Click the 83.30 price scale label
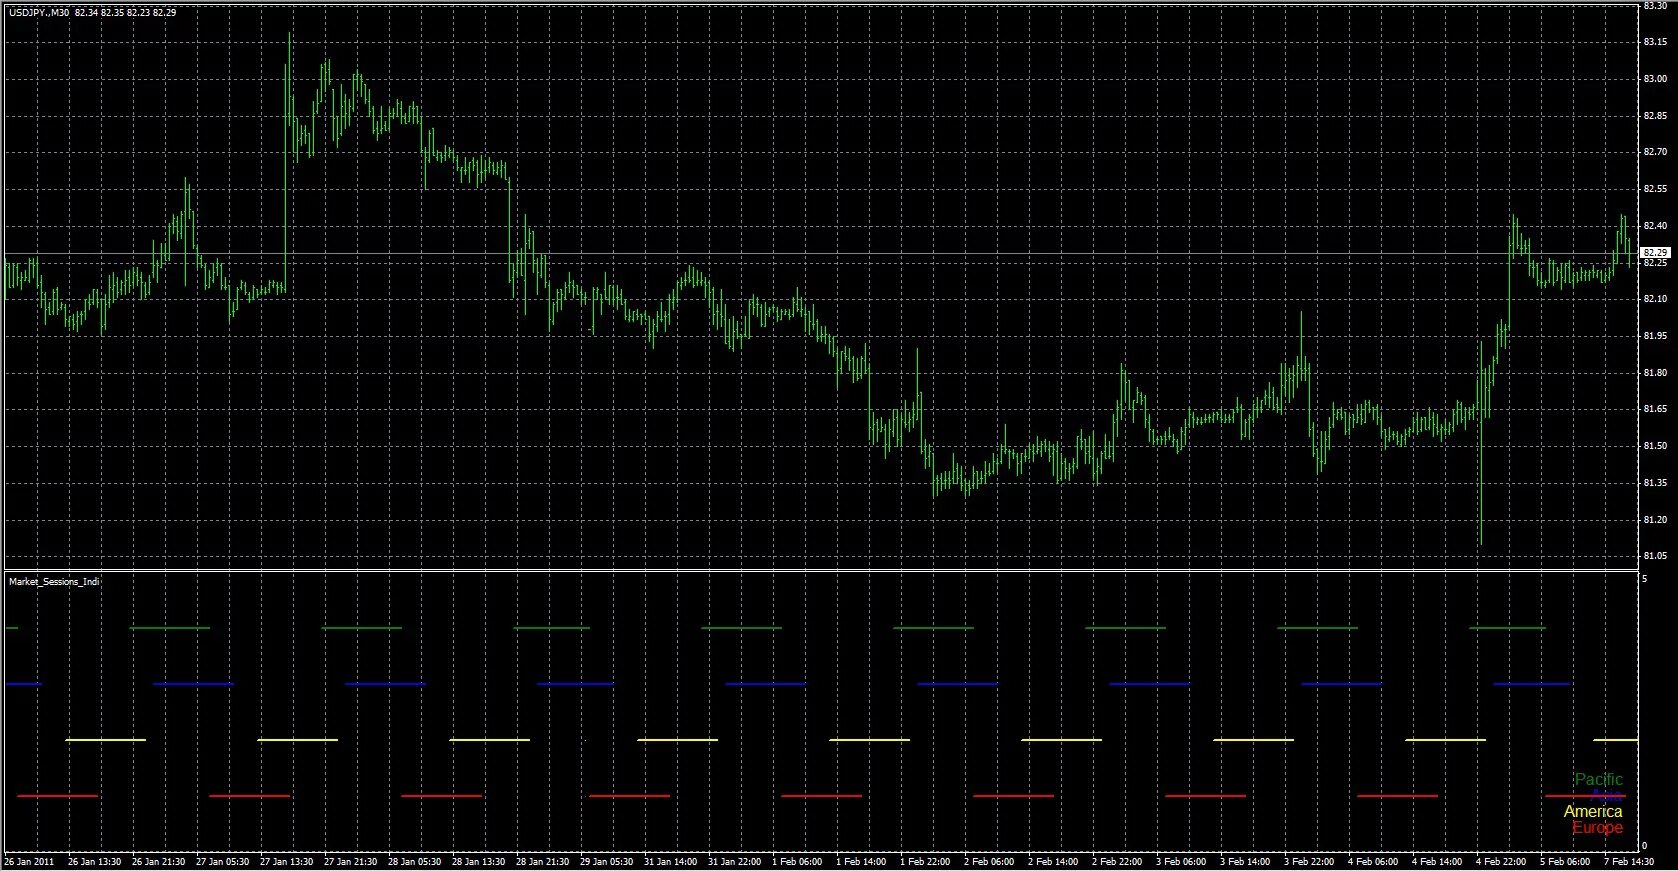This screenshot has height=871, width=1678. tap(1655, 6)
